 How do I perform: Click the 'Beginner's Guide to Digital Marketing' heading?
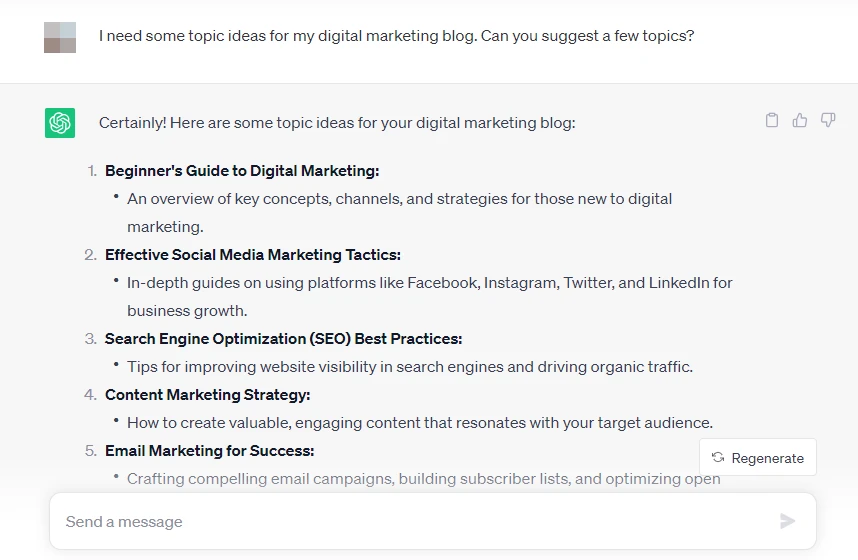click(242, 171)
